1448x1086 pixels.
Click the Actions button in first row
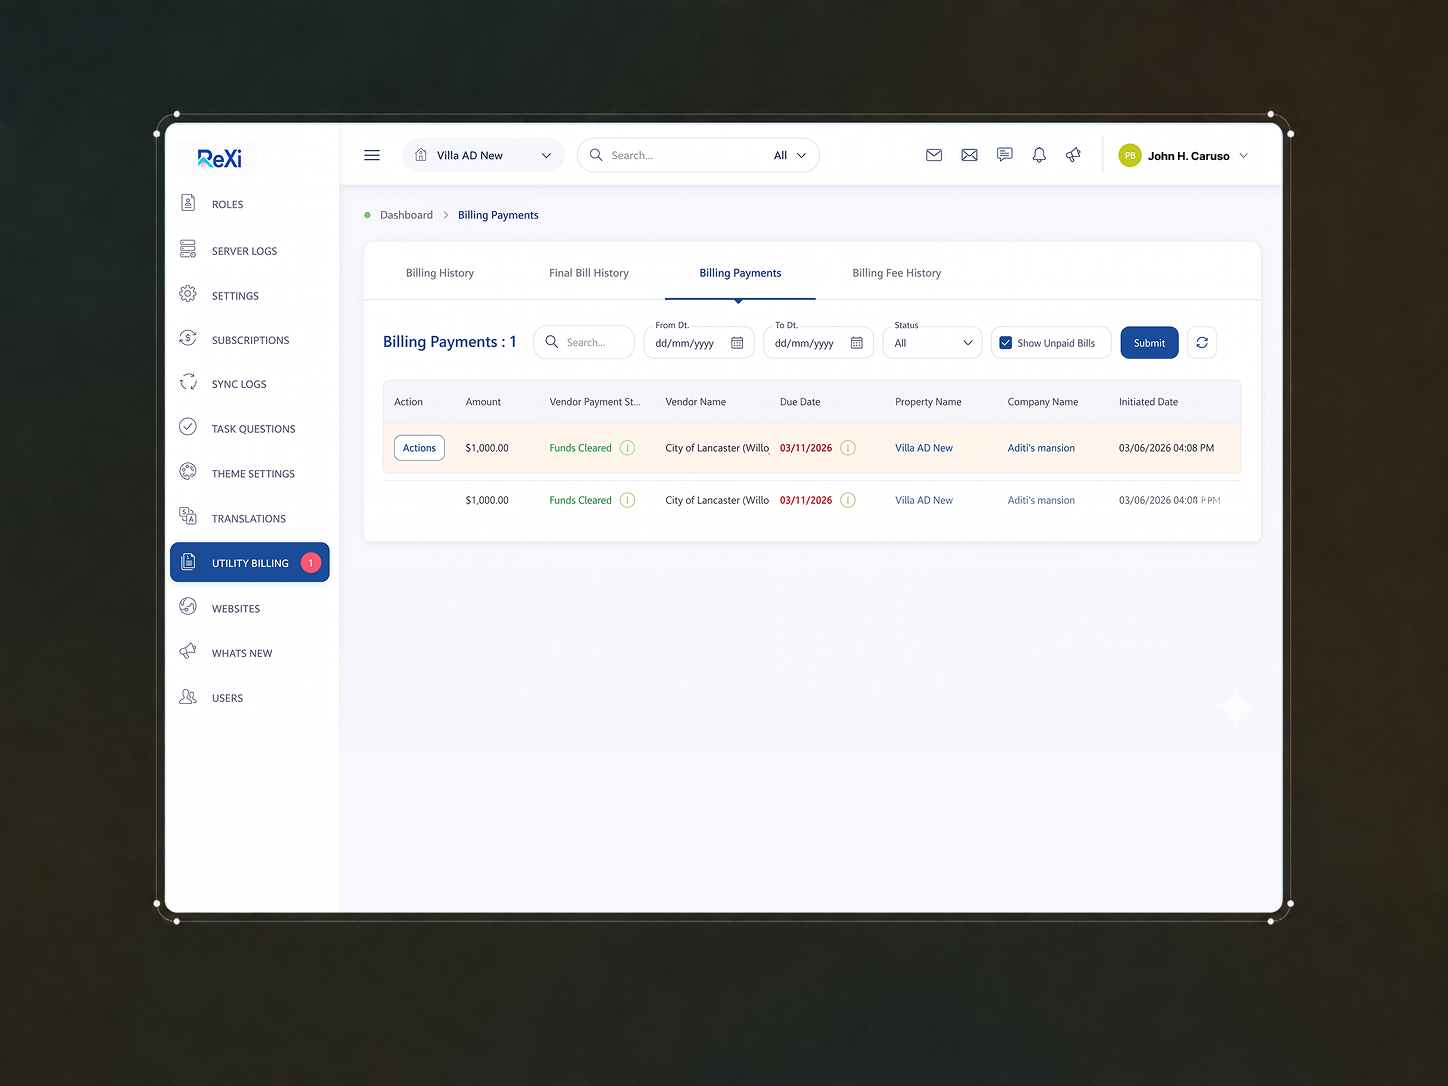point(419,448)
